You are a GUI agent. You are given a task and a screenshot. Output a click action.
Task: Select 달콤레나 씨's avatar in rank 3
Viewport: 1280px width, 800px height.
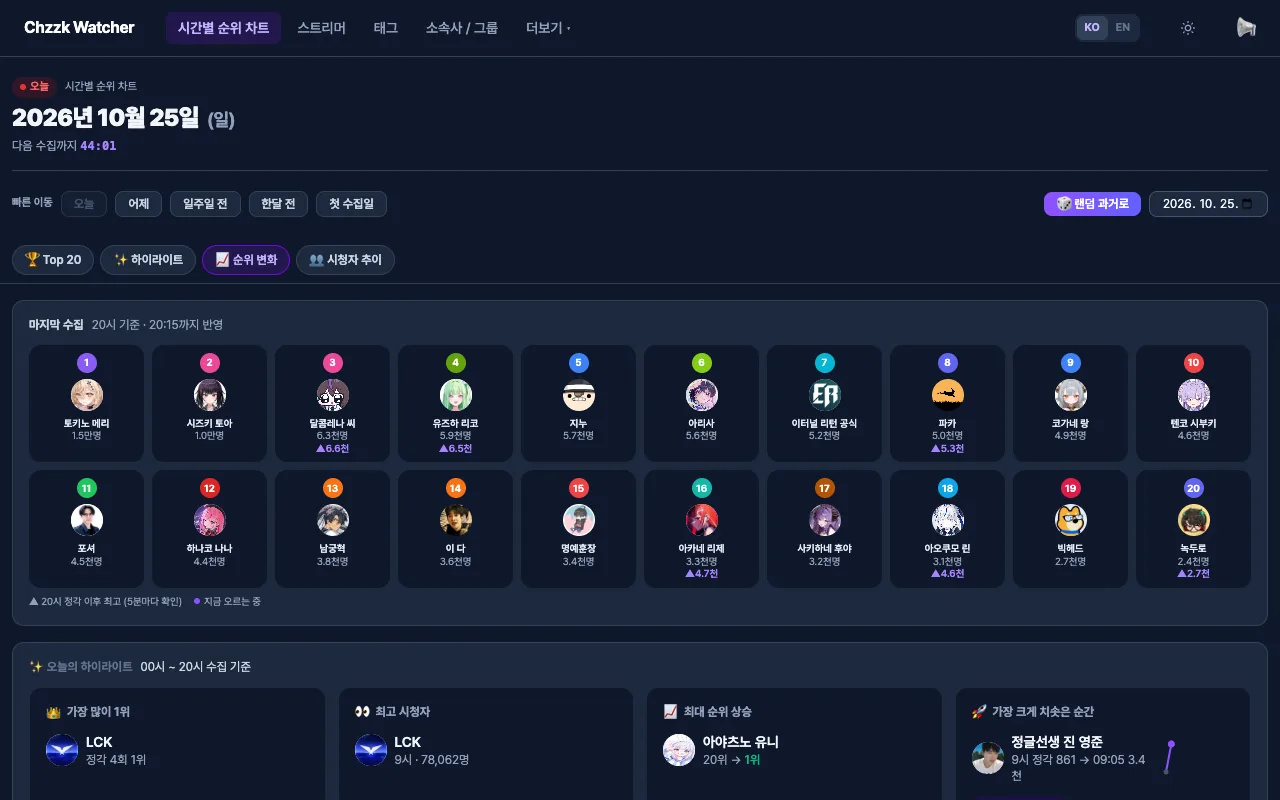(333, 395)
